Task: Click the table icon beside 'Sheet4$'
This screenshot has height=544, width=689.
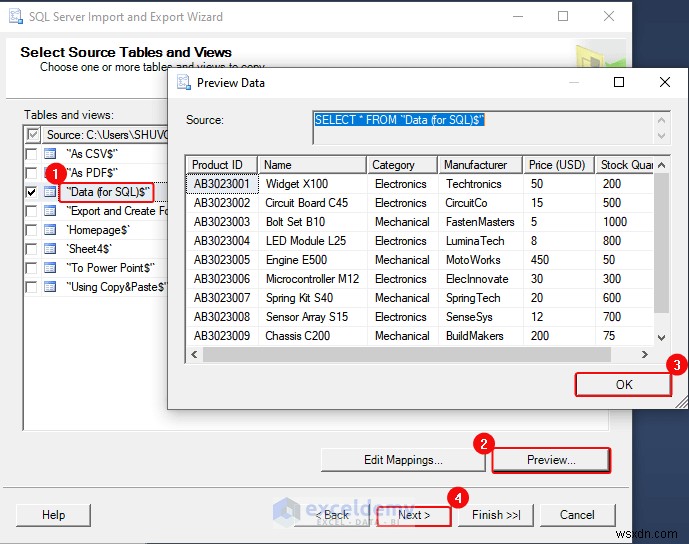Action: point(50,249)
